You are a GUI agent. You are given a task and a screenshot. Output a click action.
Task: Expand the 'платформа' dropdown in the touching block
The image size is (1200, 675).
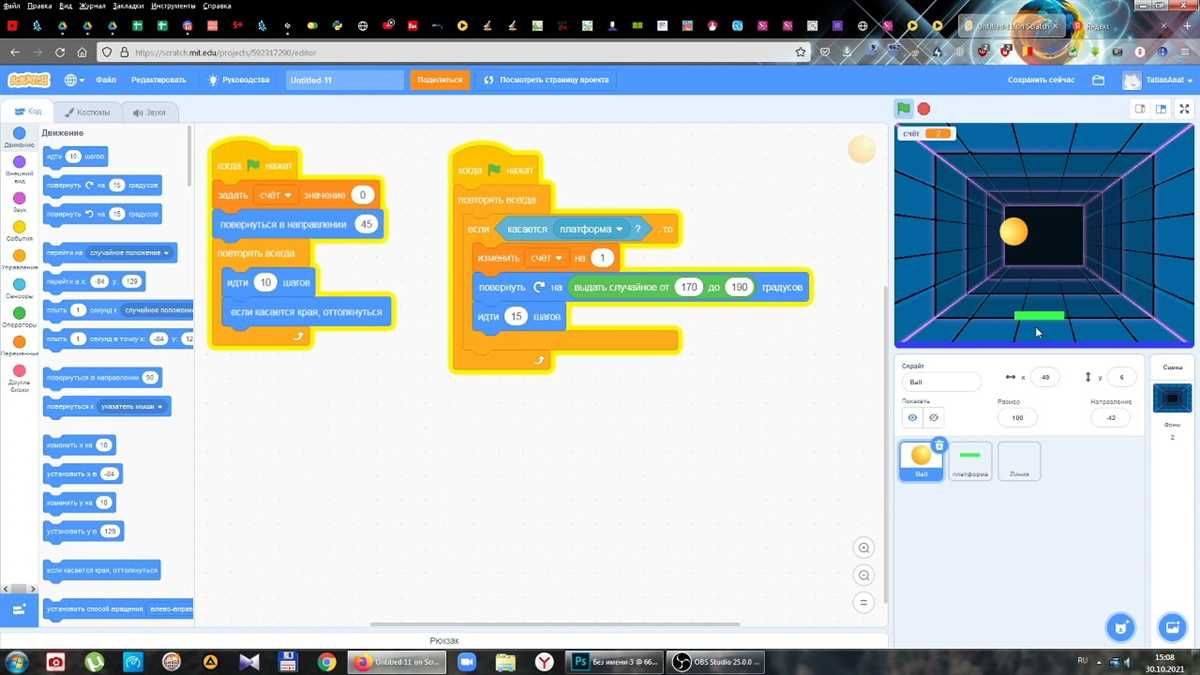pyautogui.click(x=619, y=230)
